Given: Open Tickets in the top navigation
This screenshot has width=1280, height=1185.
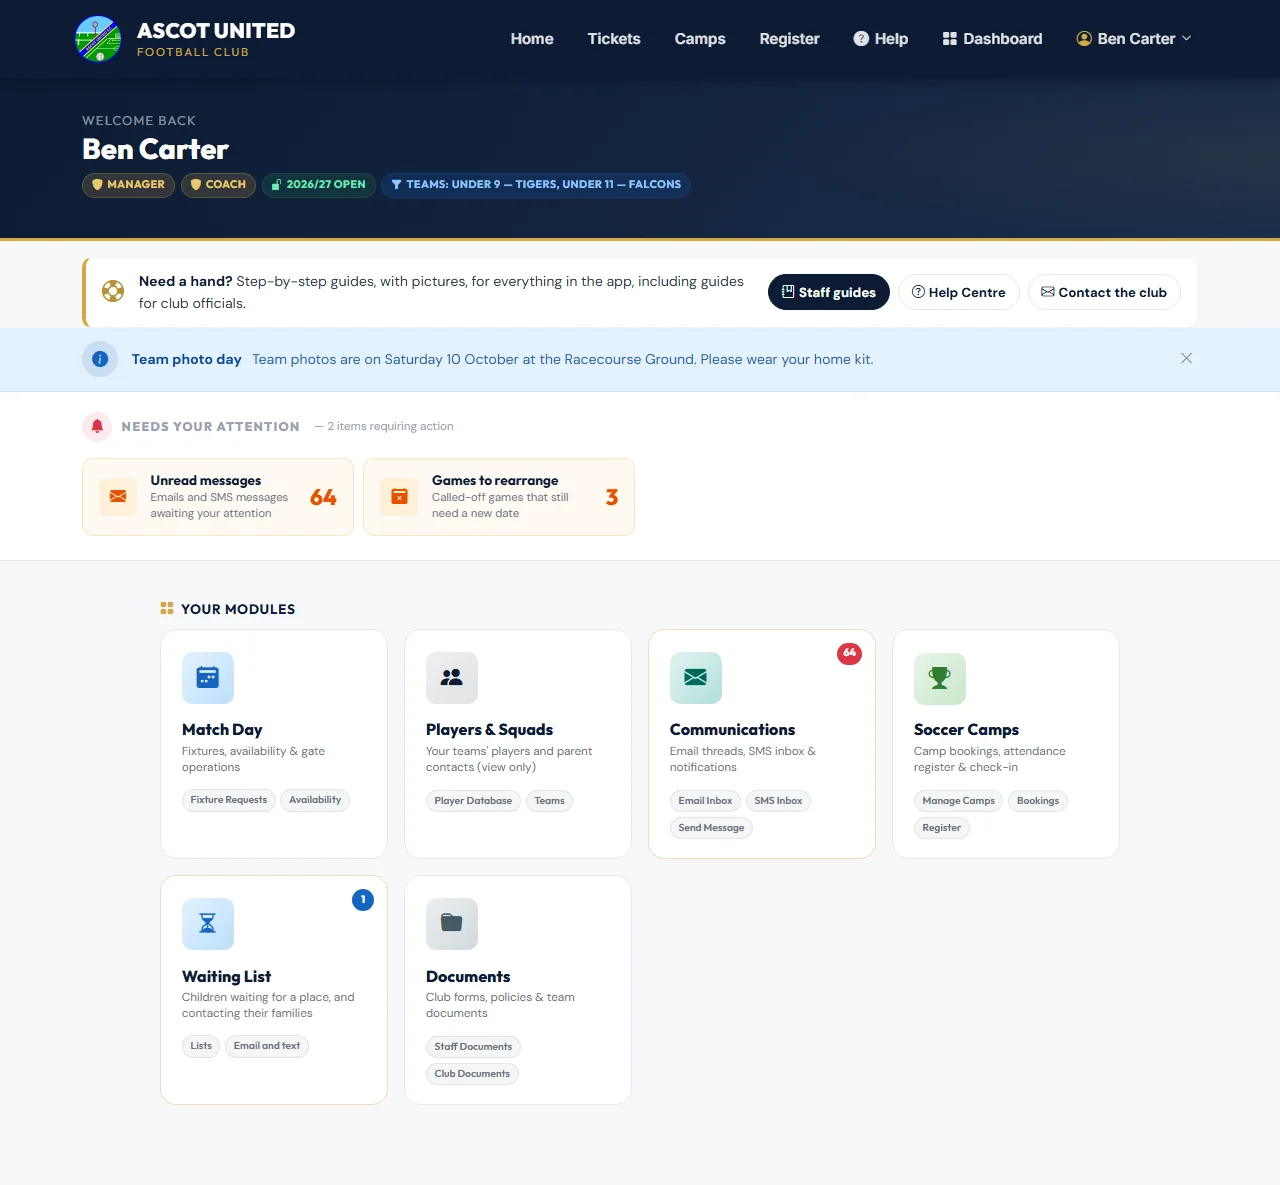Looking at the screenshot, I should 614,39.
